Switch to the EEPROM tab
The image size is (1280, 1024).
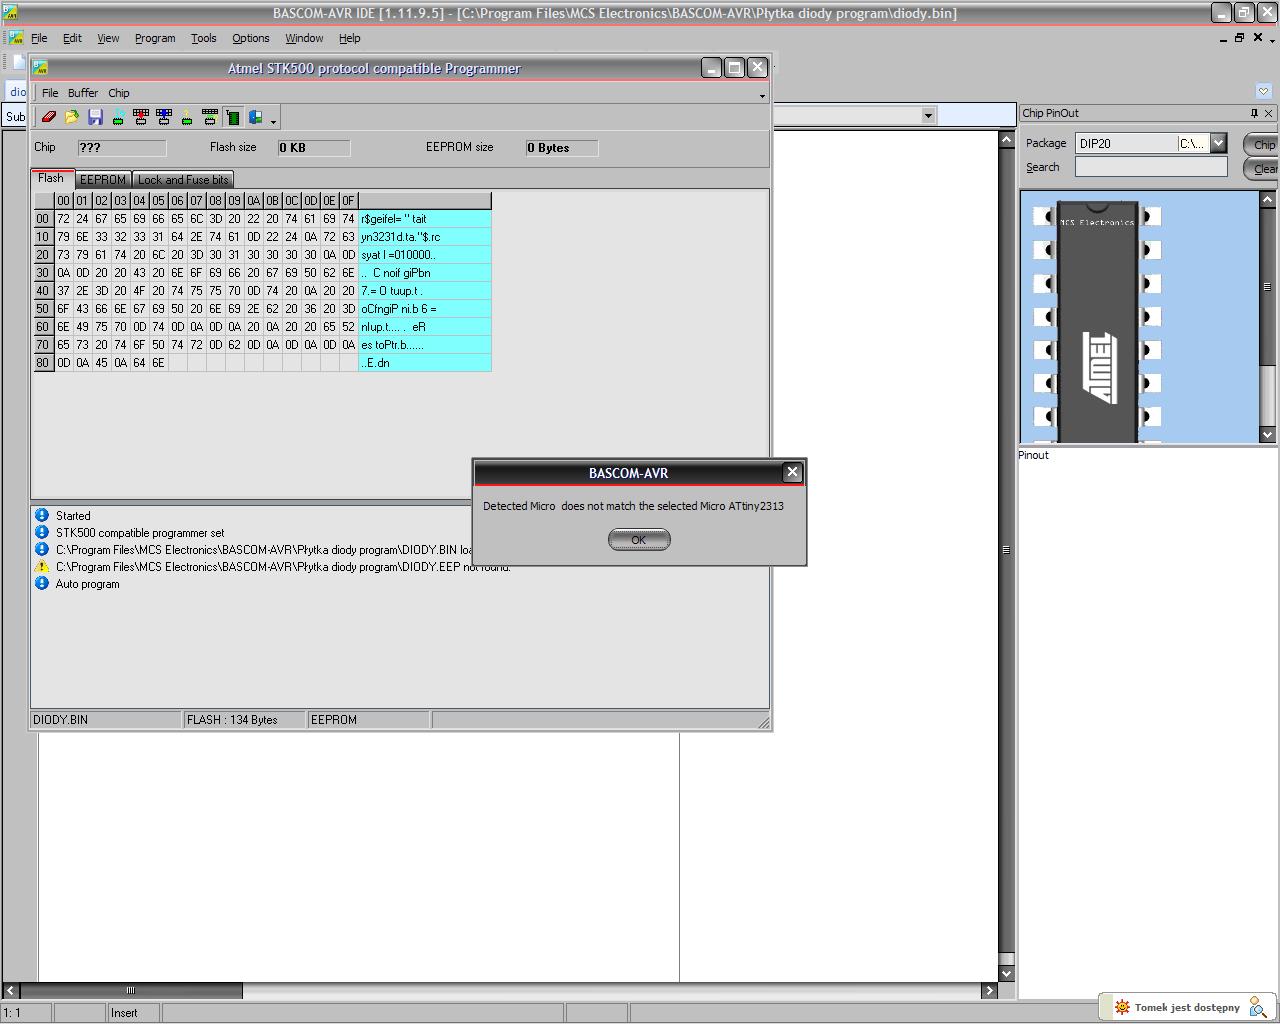coord(103,180)
